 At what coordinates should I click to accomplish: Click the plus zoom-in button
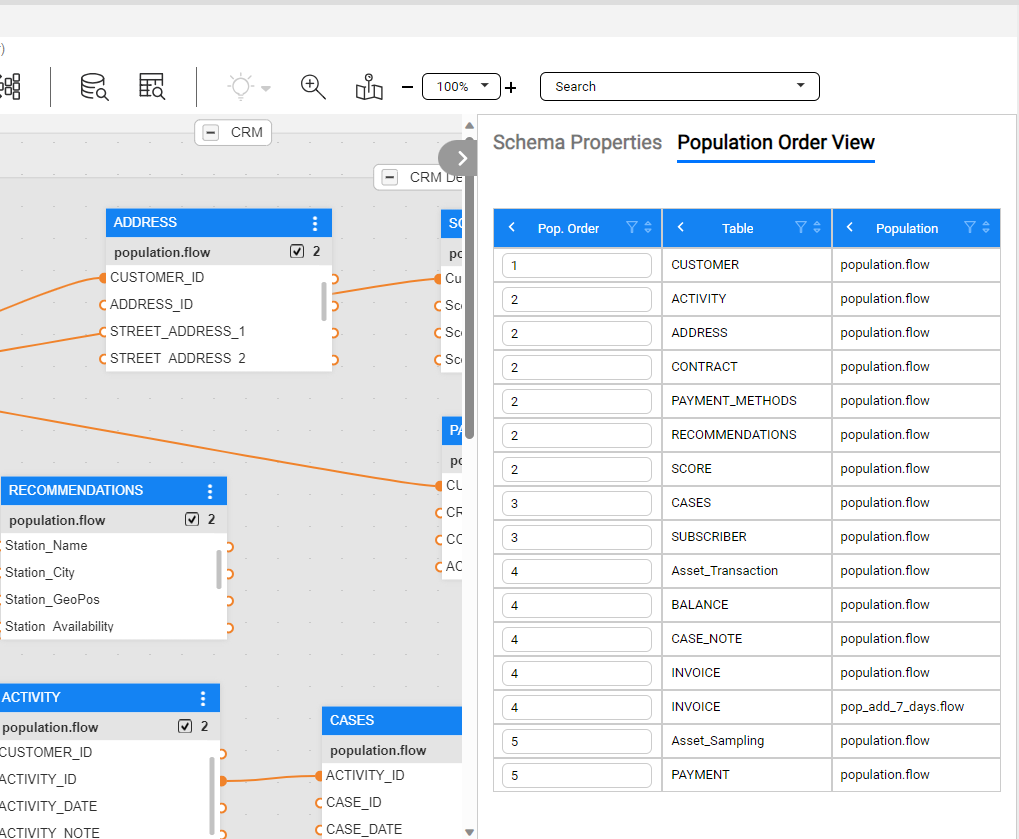[511, 88]
